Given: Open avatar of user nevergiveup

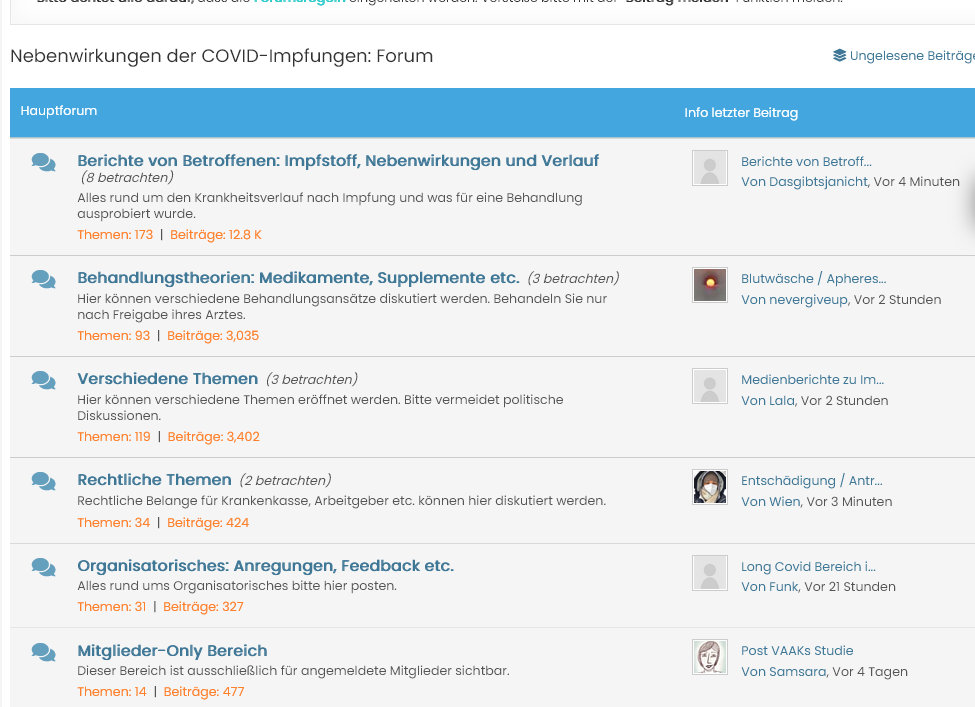Looking at the screenshot, I should (709, 285).
